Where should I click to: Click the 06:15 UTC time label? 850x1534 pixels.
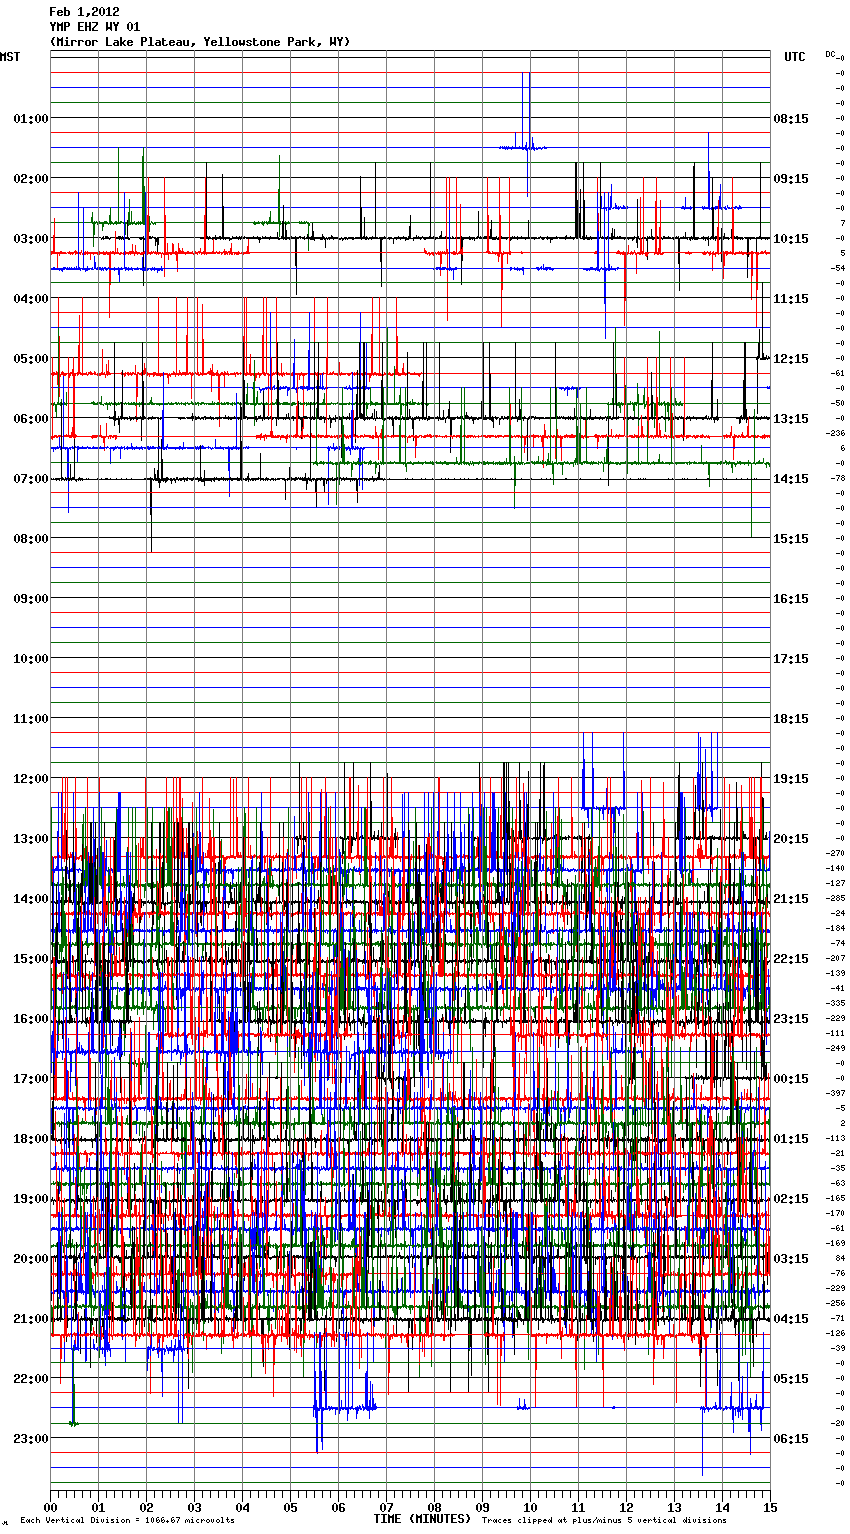coord(791,1439)
